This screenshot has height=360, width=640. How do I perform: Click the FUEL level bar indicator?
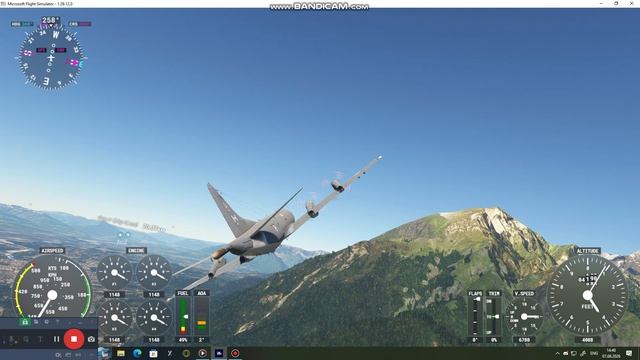[183, 316]
